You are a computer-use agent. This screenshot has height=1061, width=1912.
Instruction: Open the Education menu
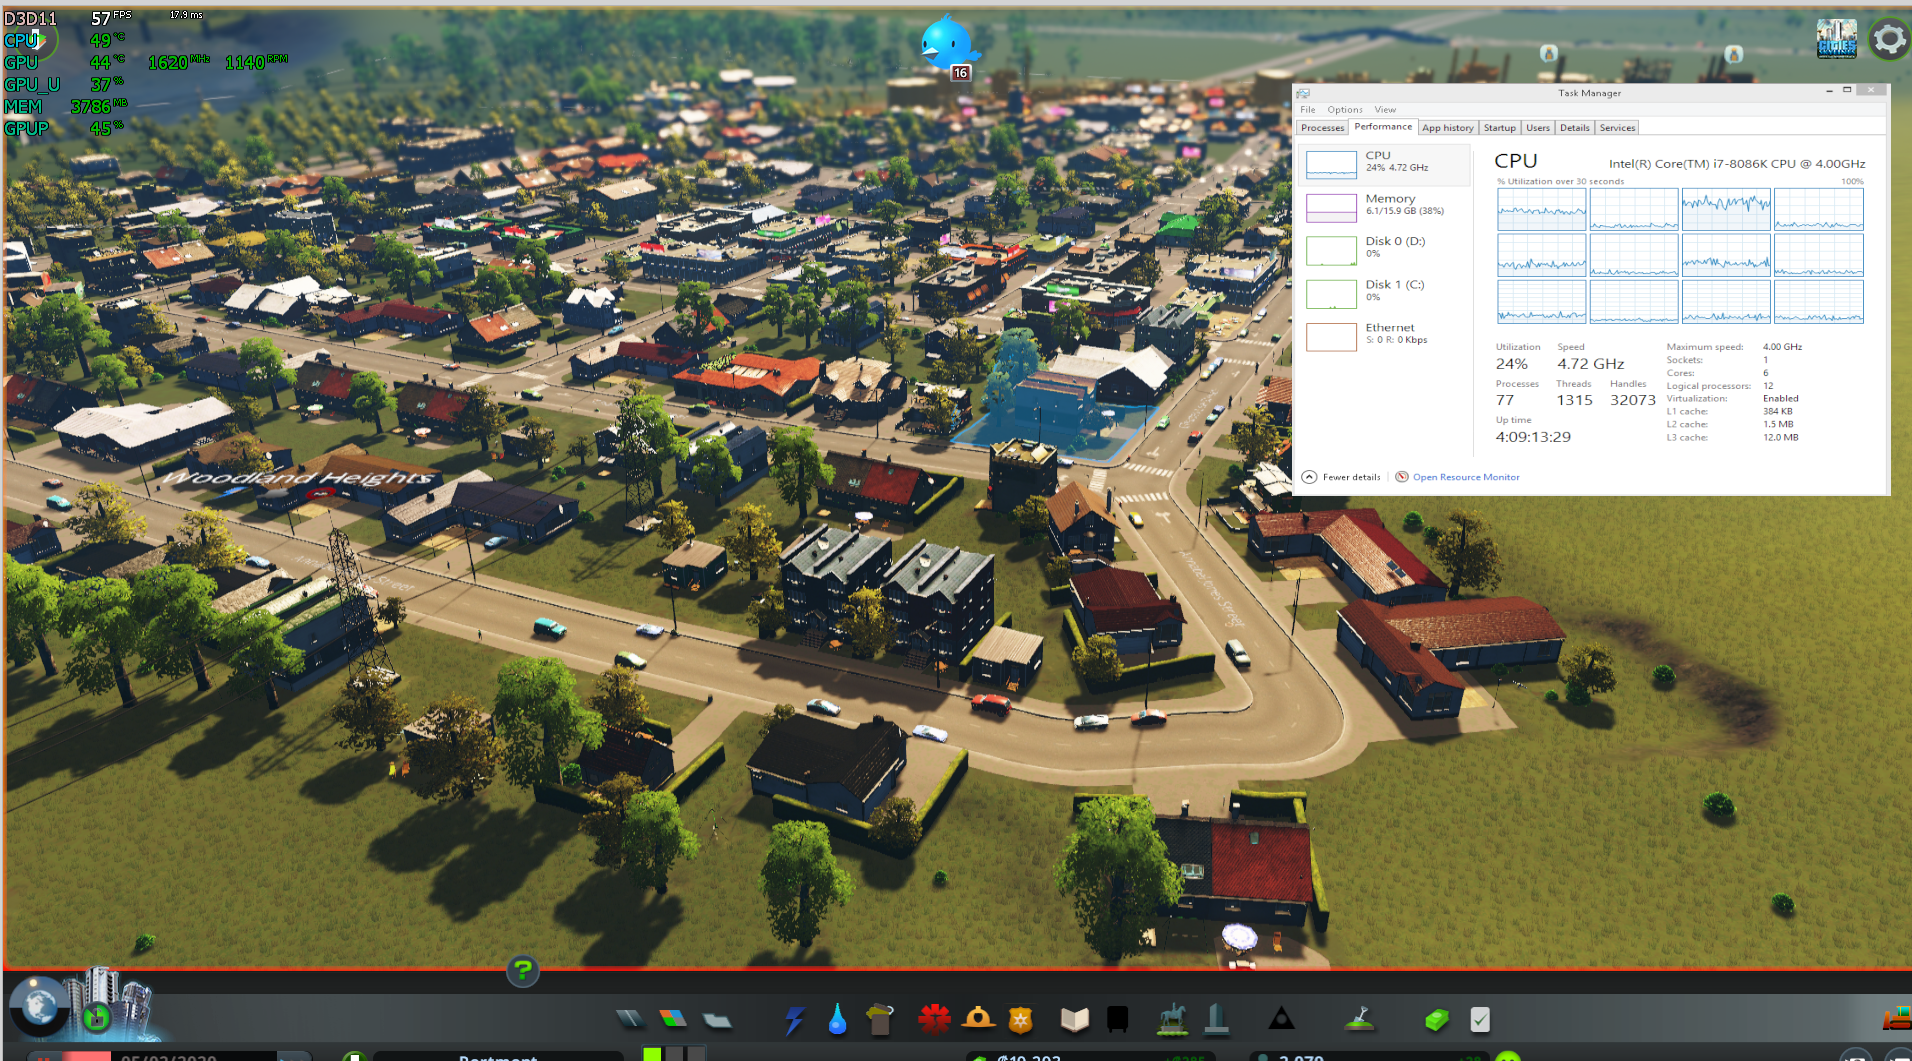click(x=1074, y=1019)
